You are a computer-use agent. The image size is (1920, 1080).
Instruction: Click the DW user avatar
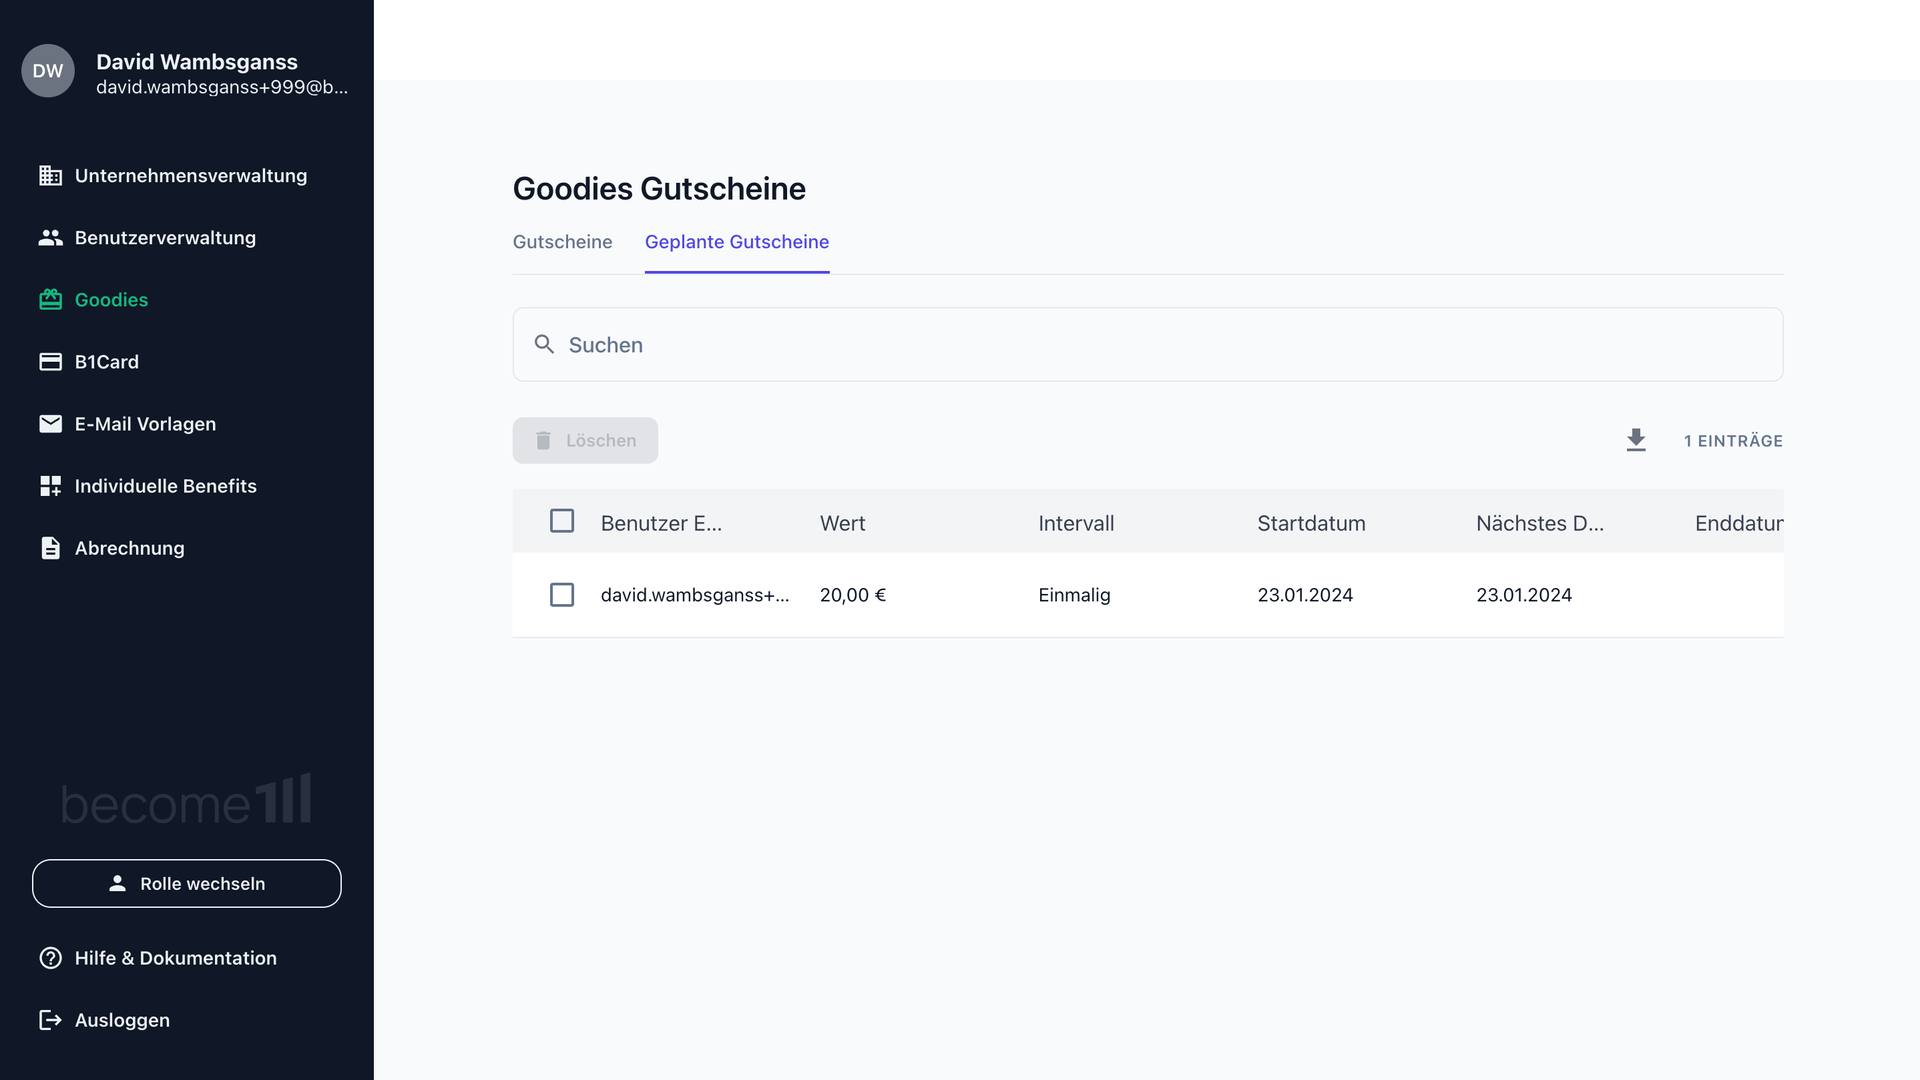point(48,71)
